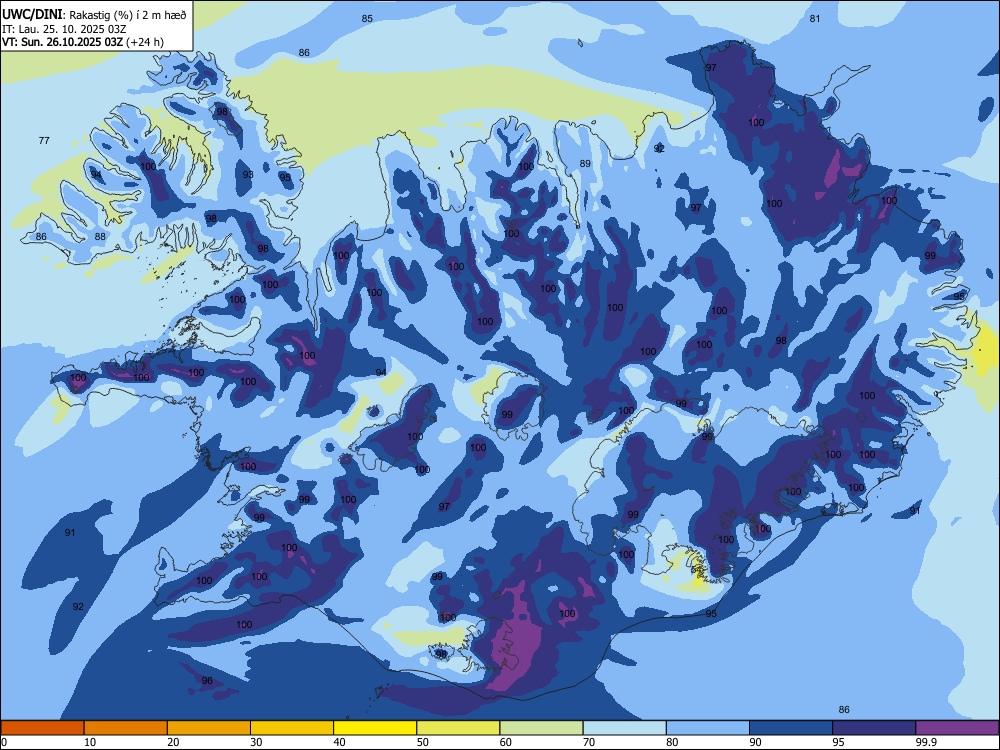1000x750 pixels.
Task: Click the 'VT: Sun. 26.10.2025 03Z' valid time
Action: click(x=62, y=43)
